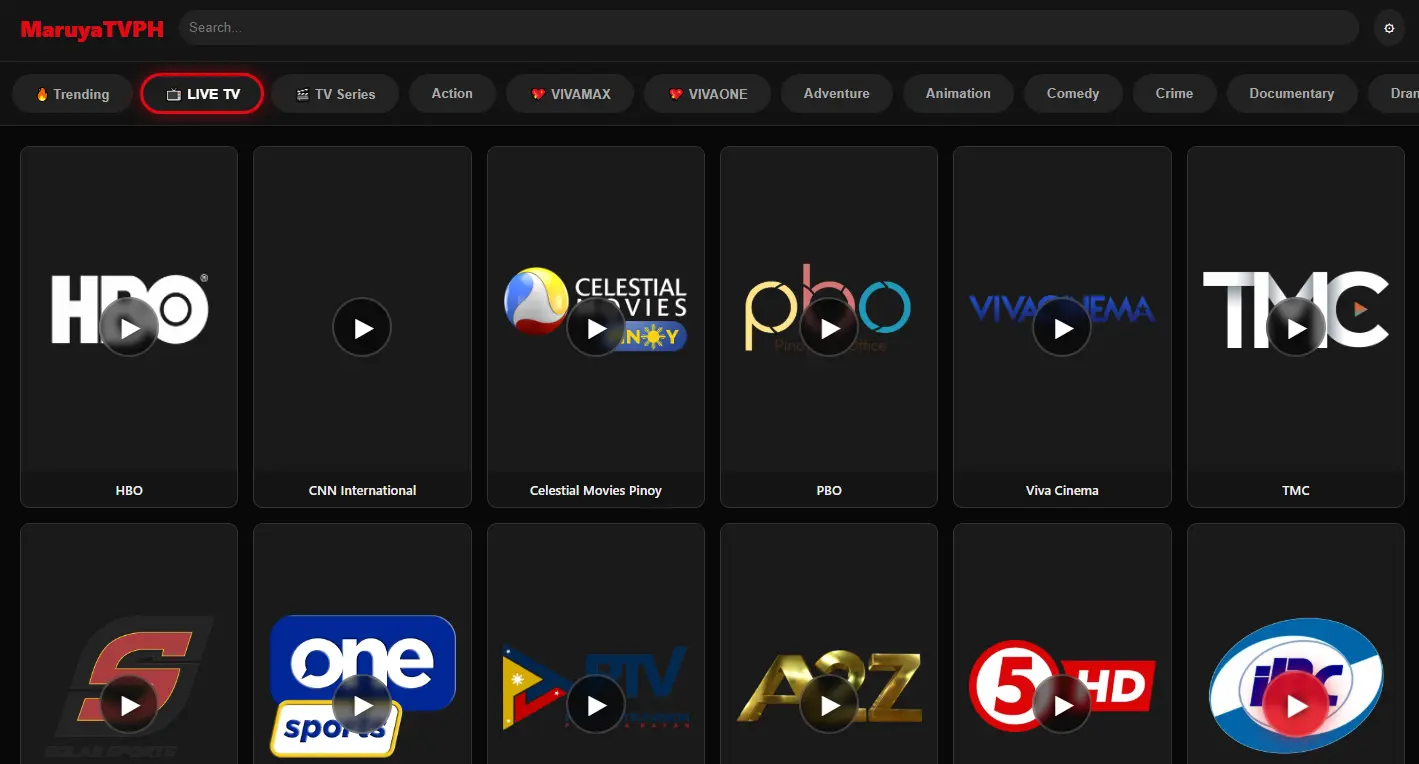The width and height of the screenshot is (1419, 764).
Task: Play the CNN International channel
Action: 362,328
